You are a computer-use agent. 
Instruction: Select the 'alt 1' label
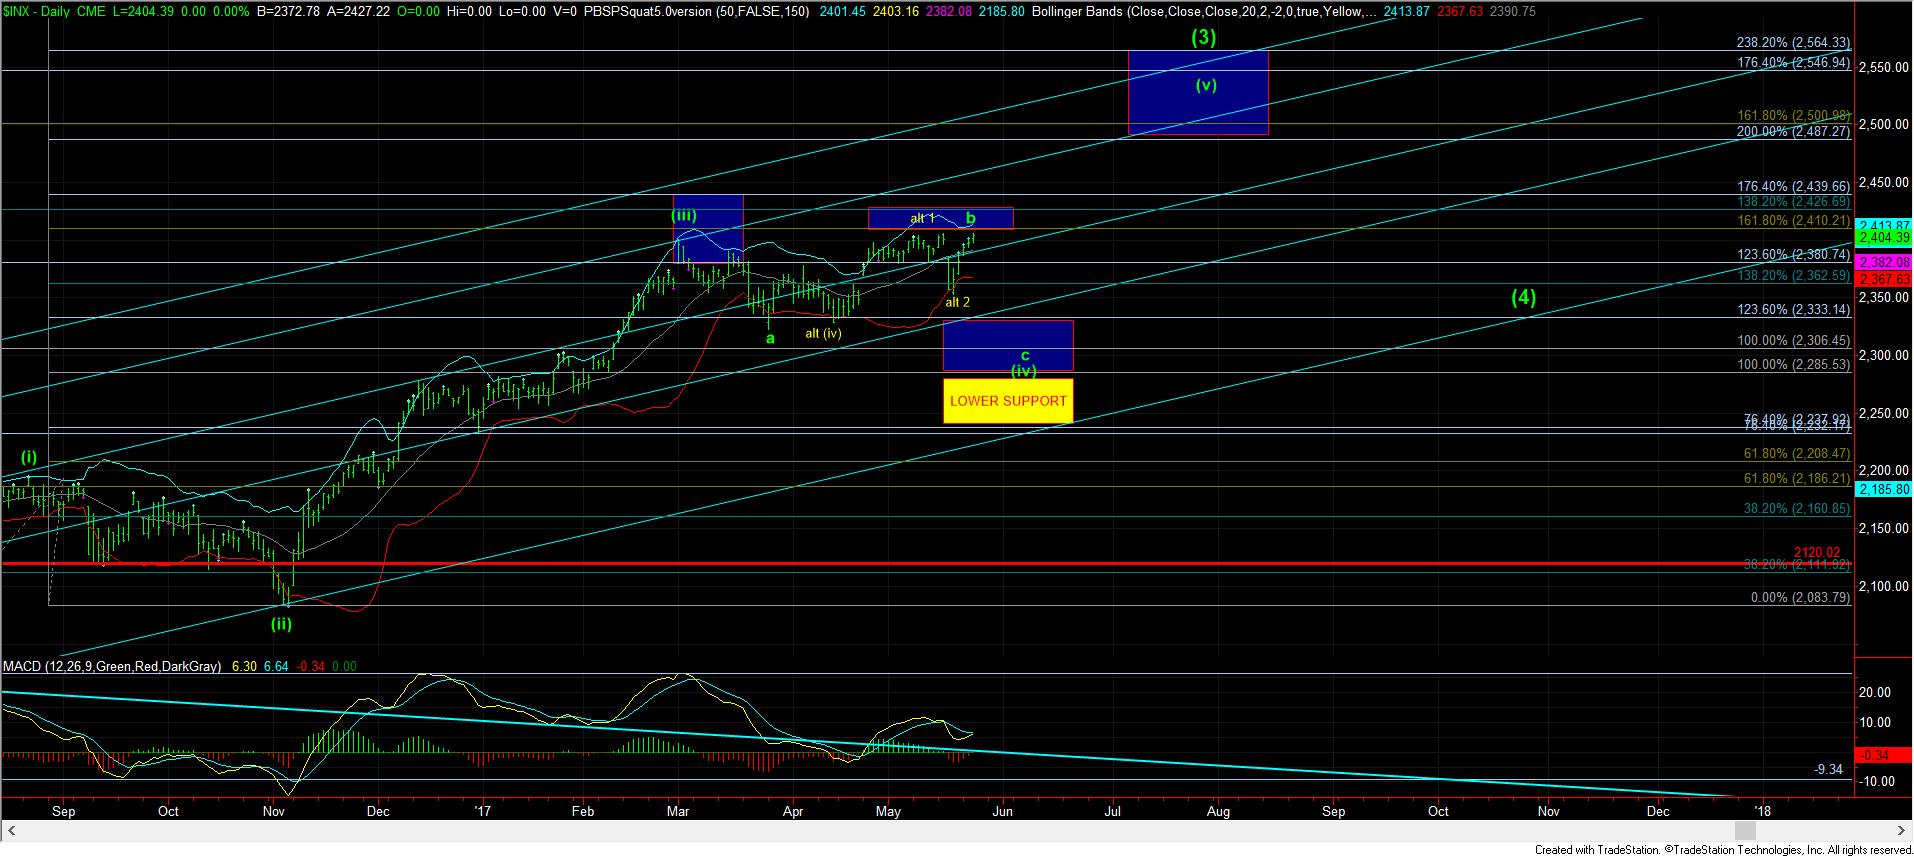tap(922, 218)
